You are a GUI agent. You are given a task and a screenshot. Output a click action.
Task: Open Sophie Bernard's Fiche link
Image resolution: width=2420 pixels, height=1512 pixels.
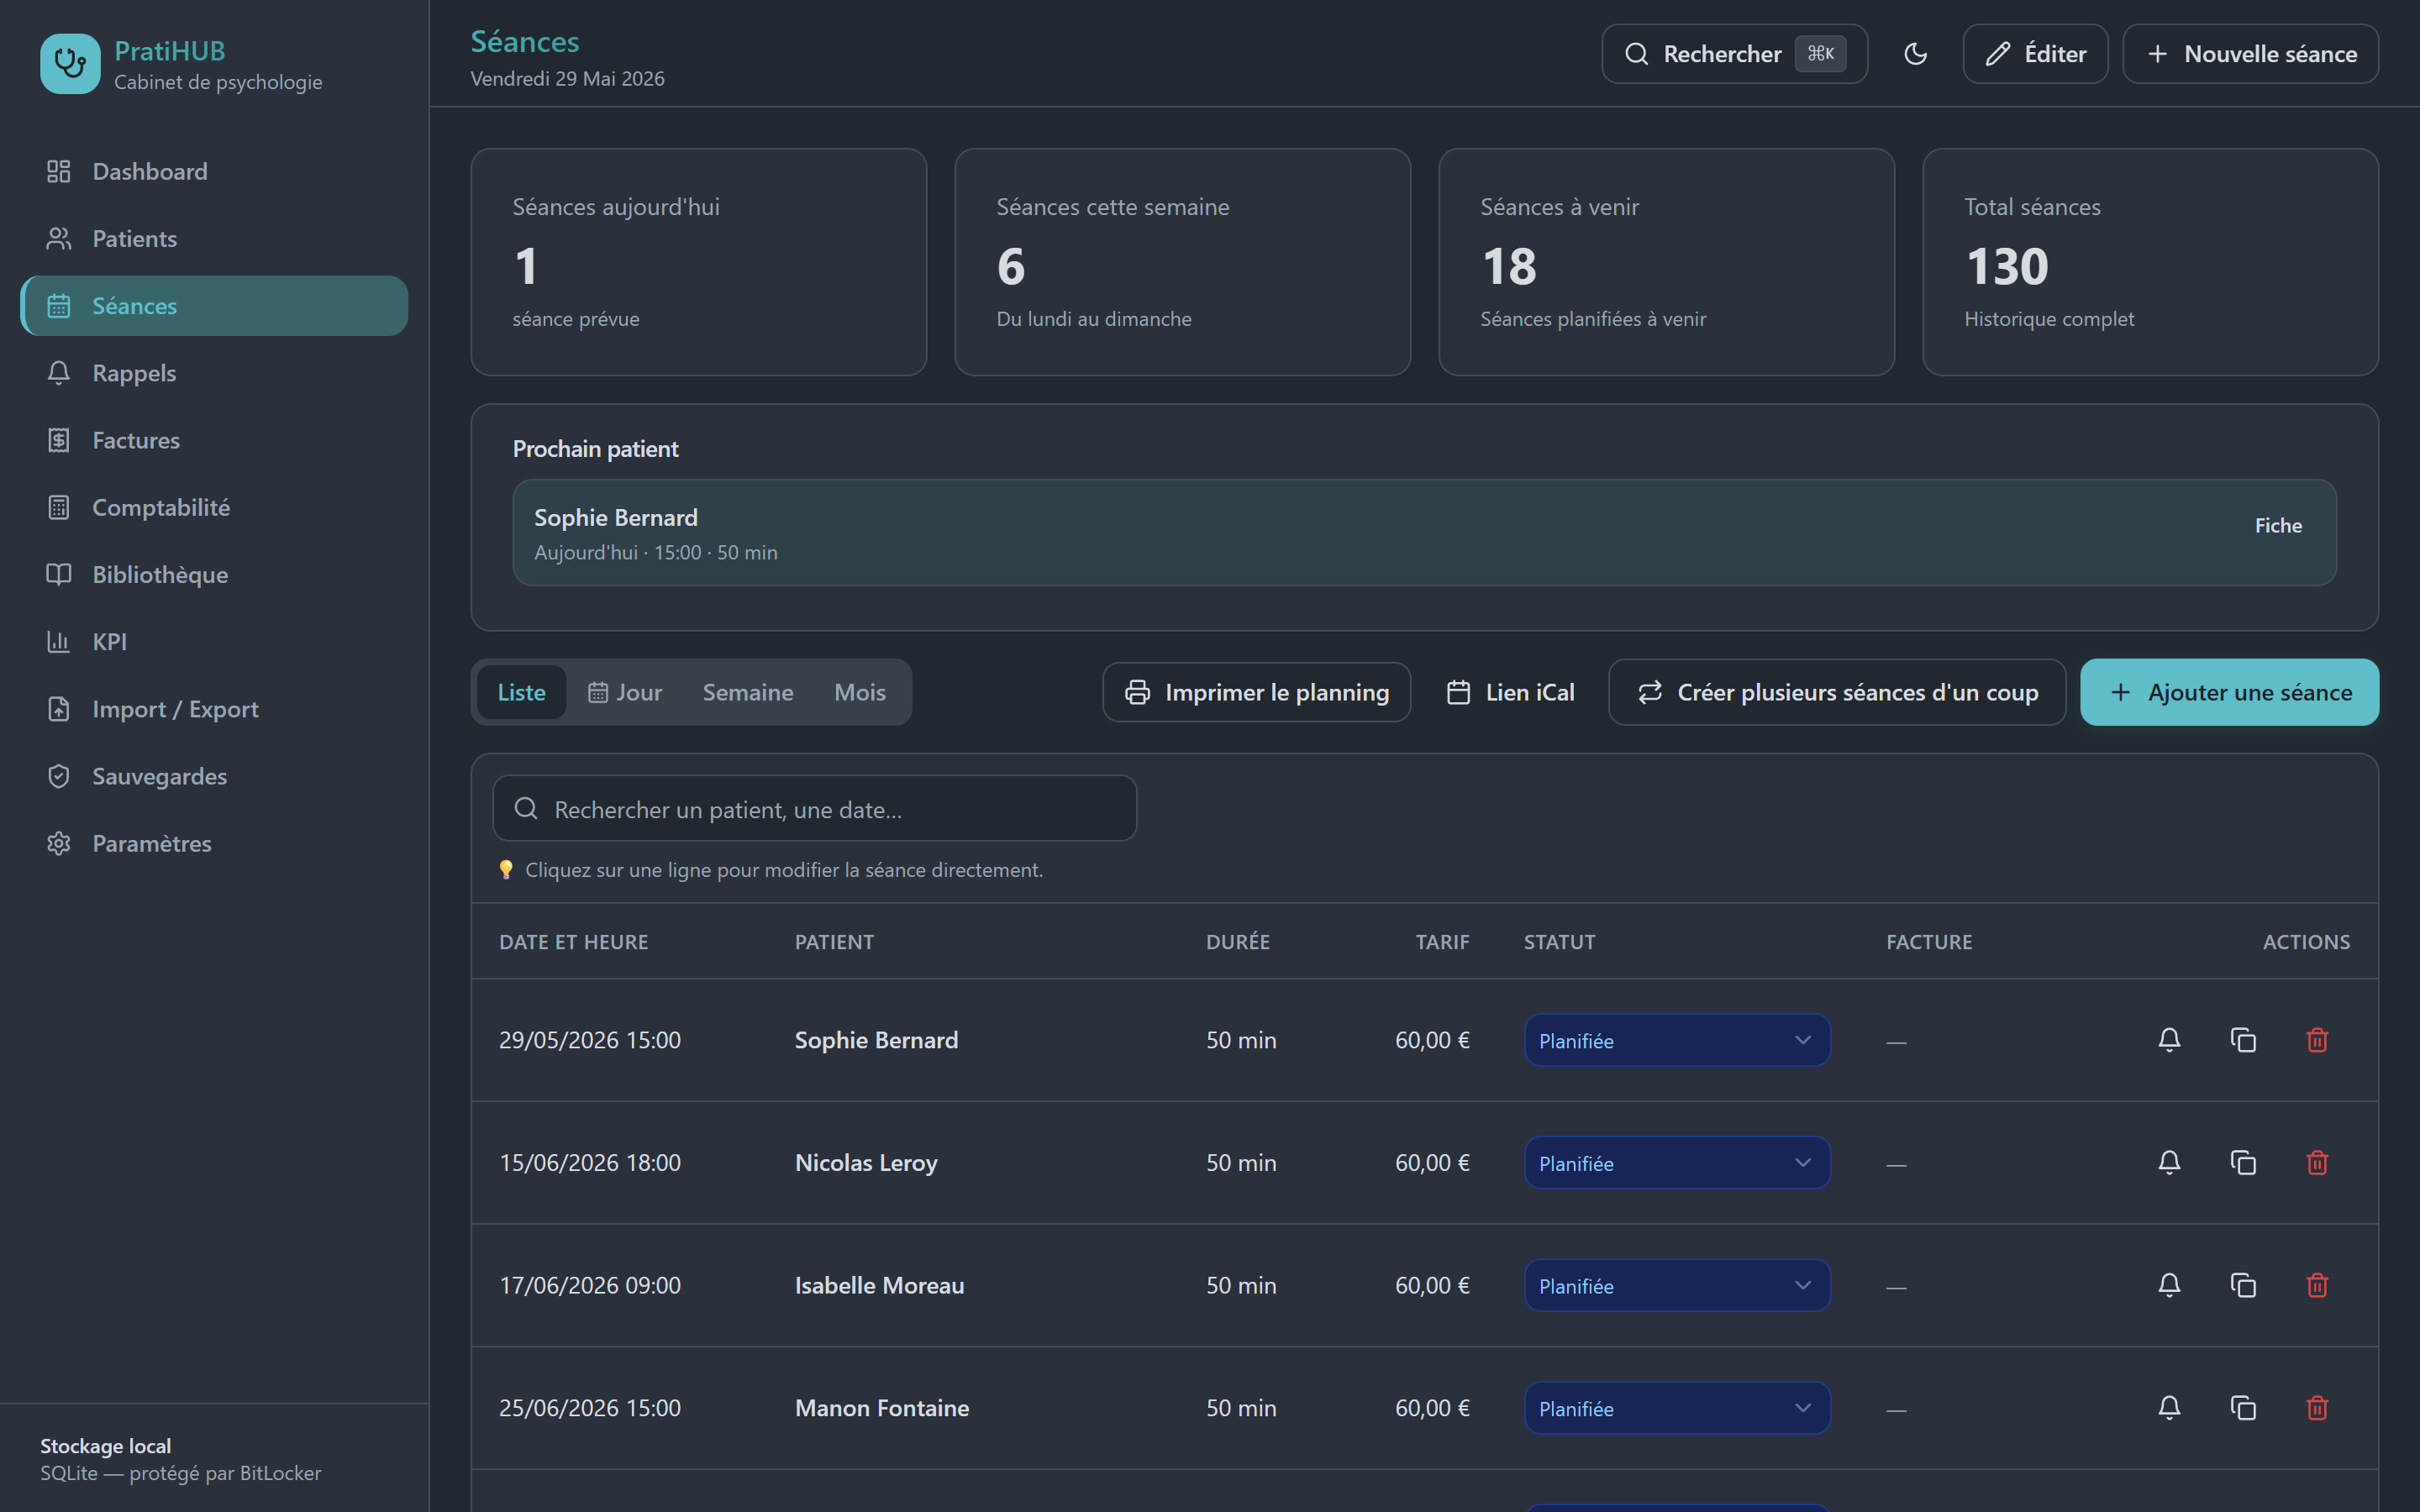(x=2278, y=526)
